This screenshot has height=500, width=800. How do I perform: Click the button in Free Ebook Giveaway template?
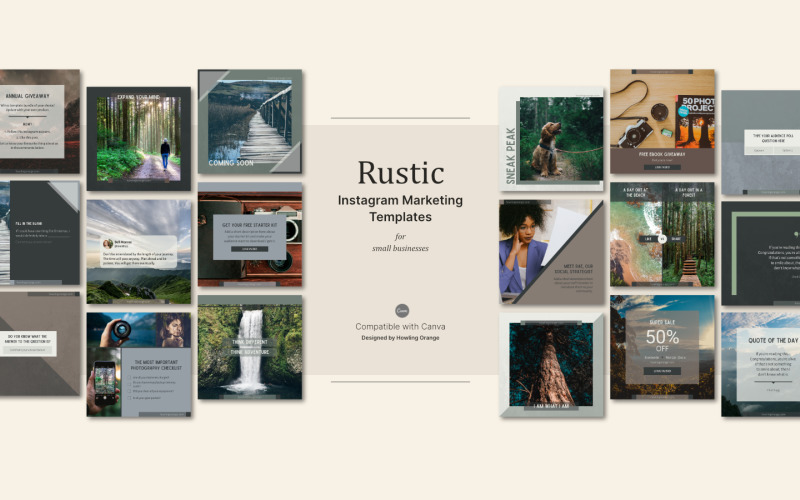[662, 167]
